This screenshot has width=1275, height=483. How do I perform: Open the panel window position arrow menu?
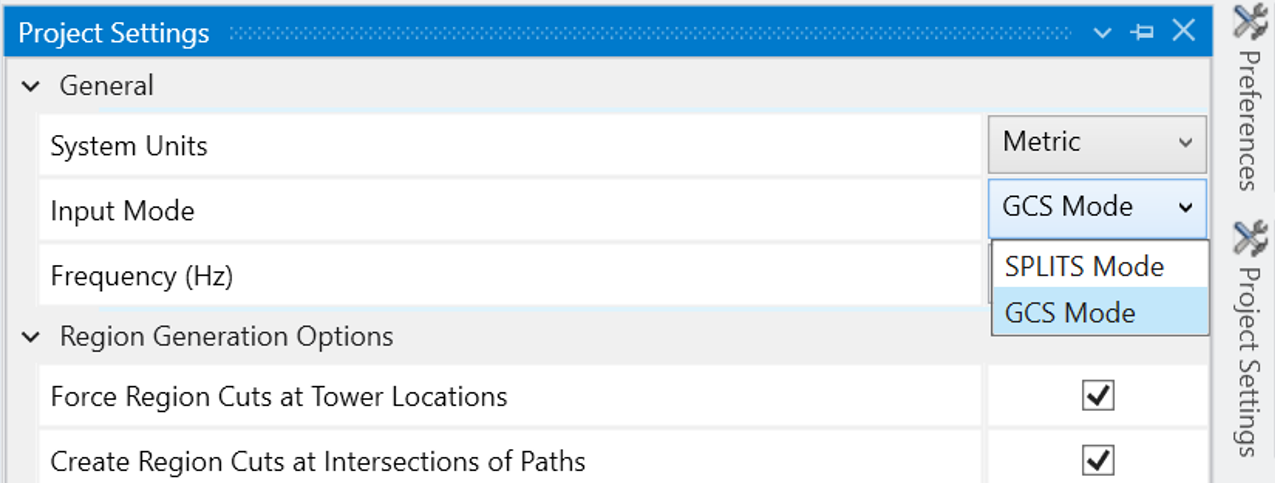click(1103, 32)
